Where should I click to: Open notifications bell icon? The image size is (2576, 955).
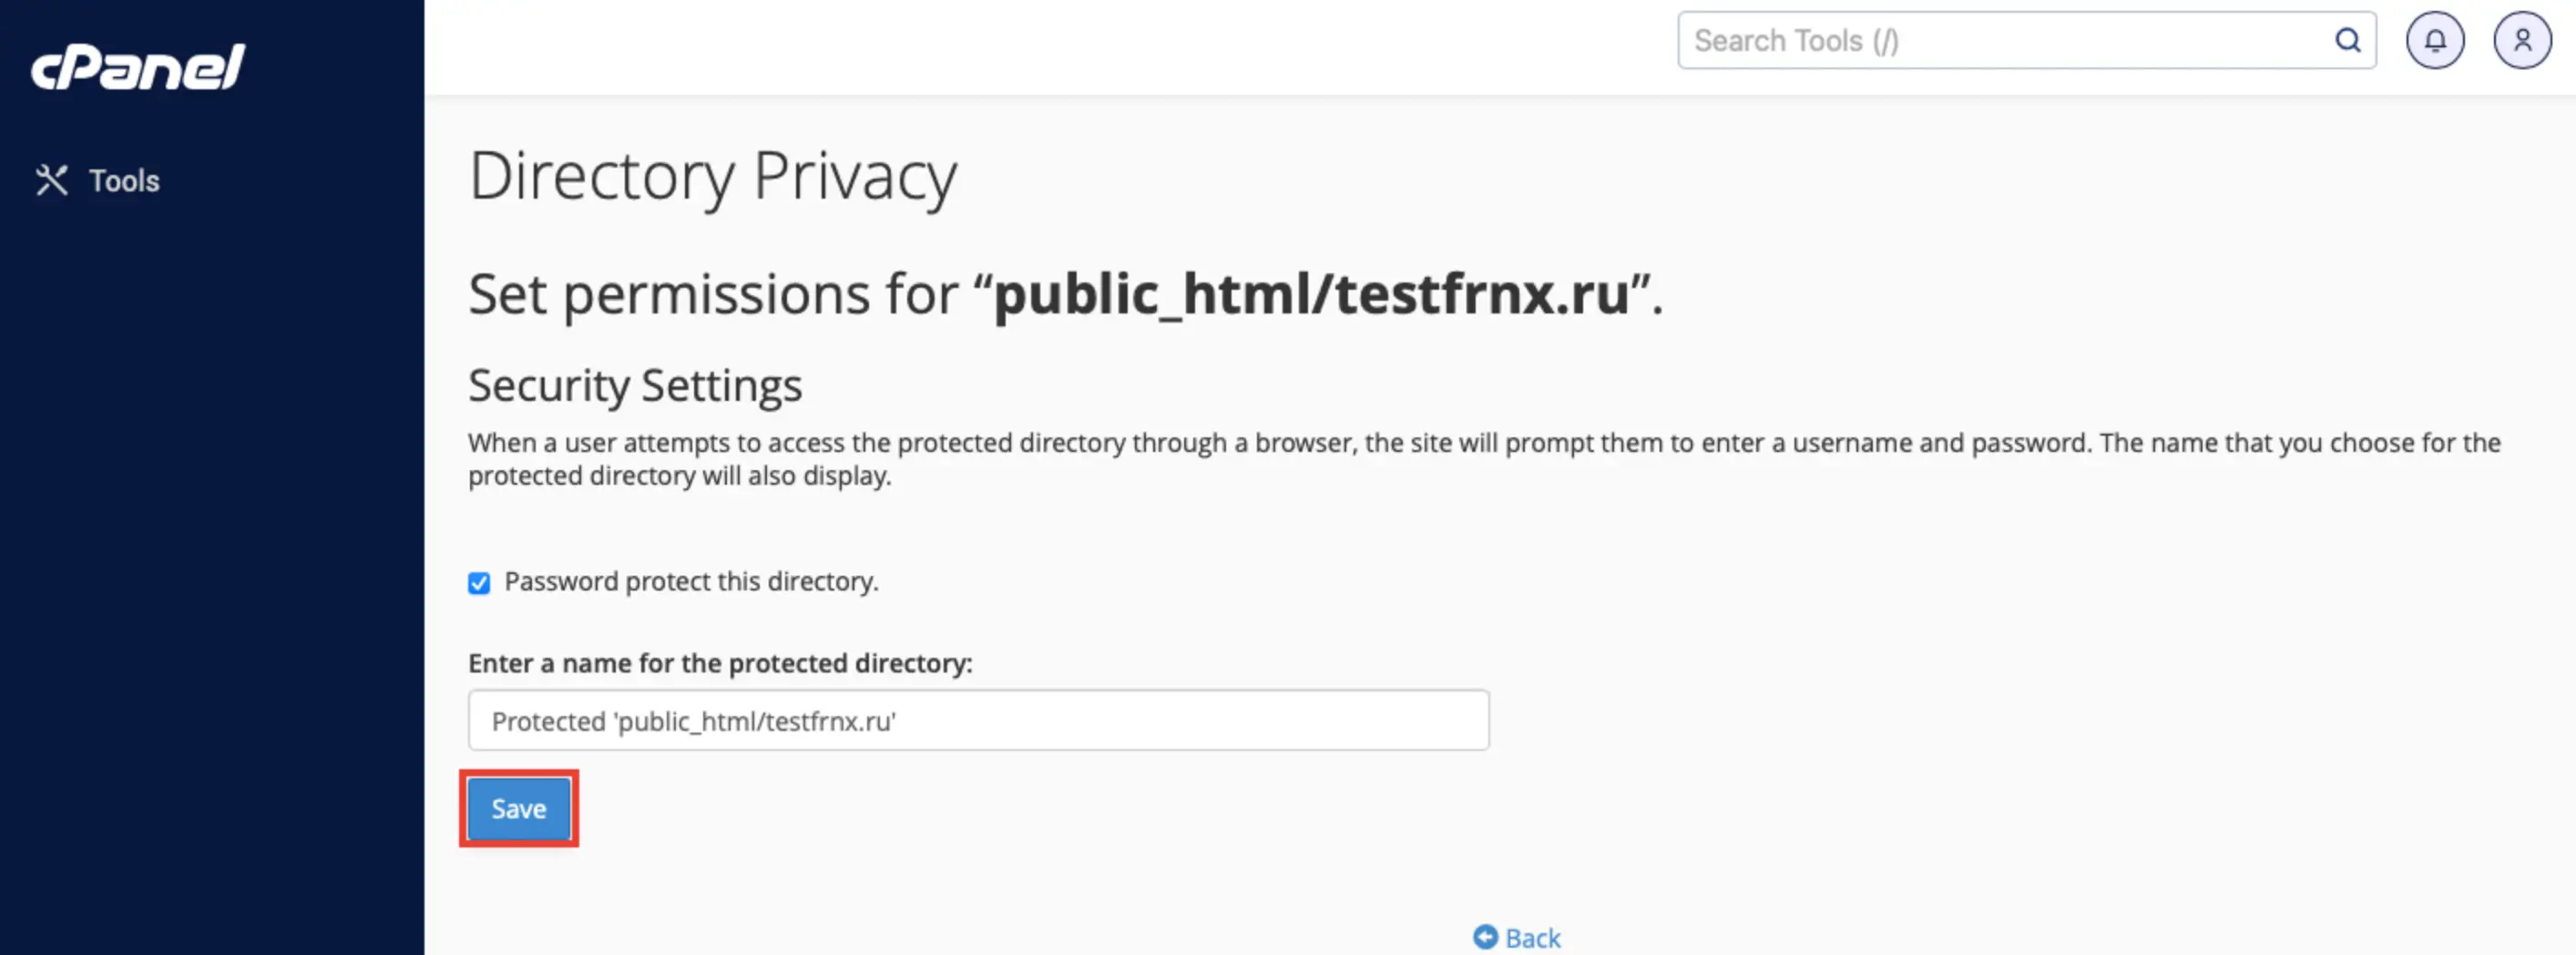pyautogui.click(x=2434, y=41)
